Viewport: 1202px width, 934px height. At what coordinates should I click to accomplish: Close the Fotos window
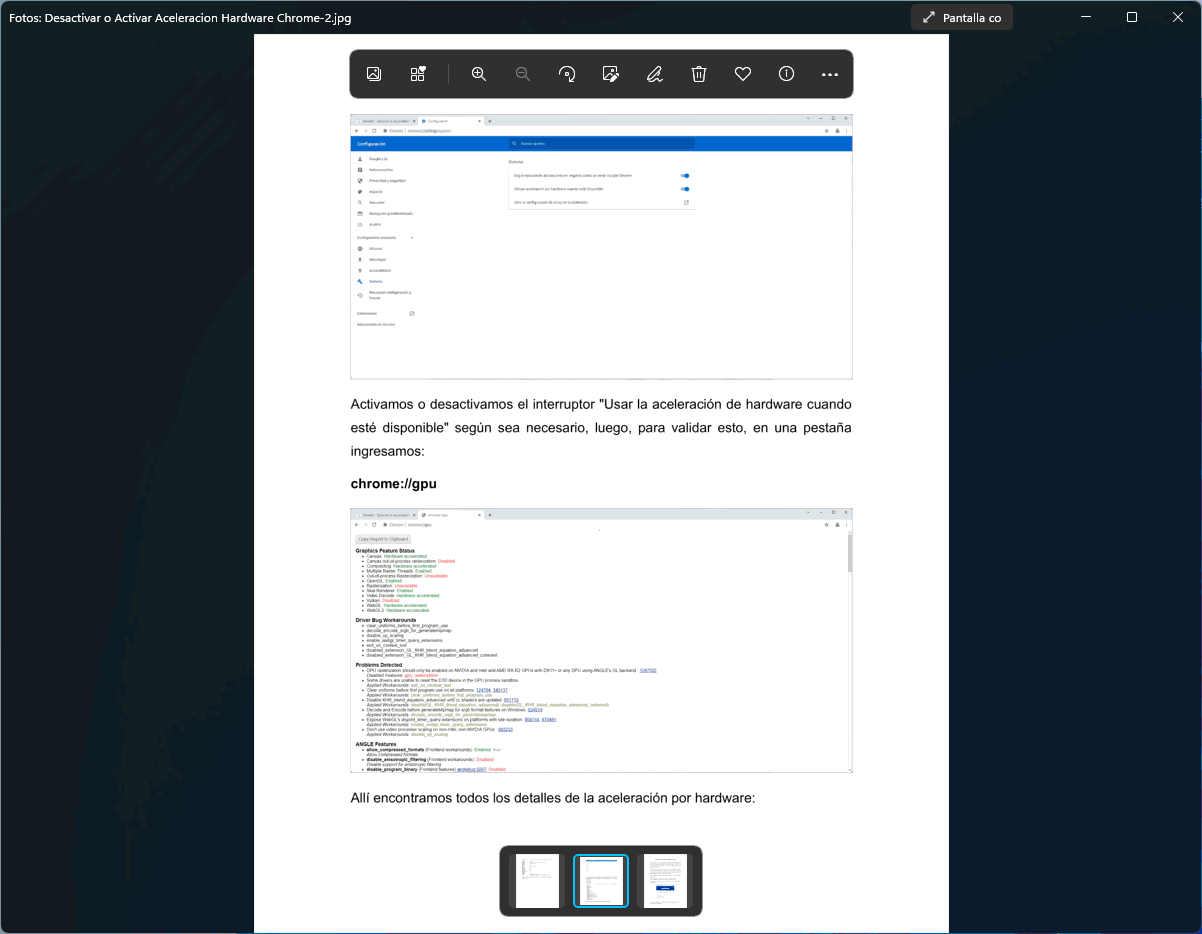tap(1178, 17)
